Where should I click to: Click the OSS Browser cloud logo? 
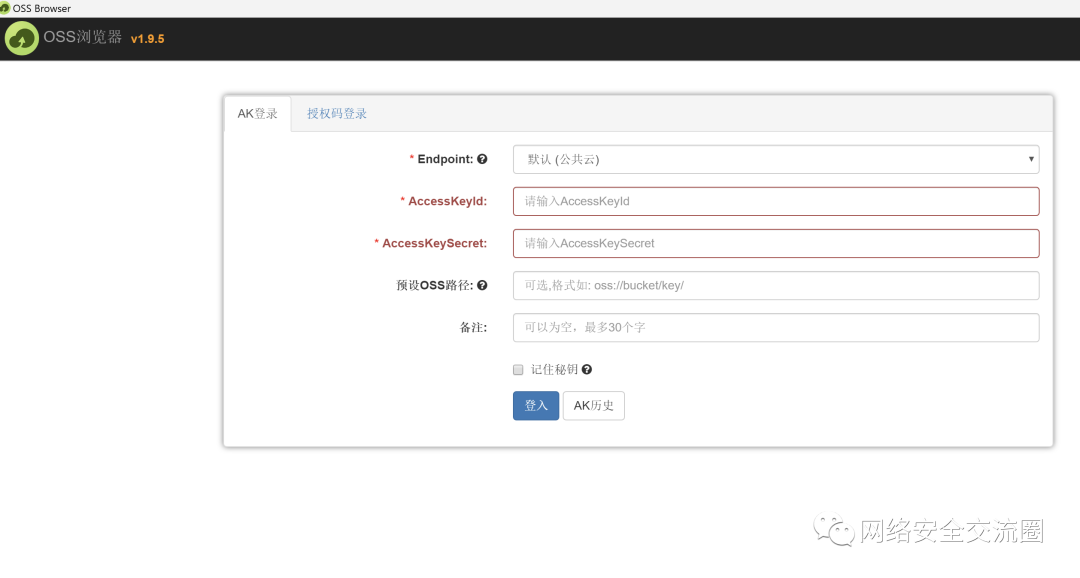click(21, 39)
